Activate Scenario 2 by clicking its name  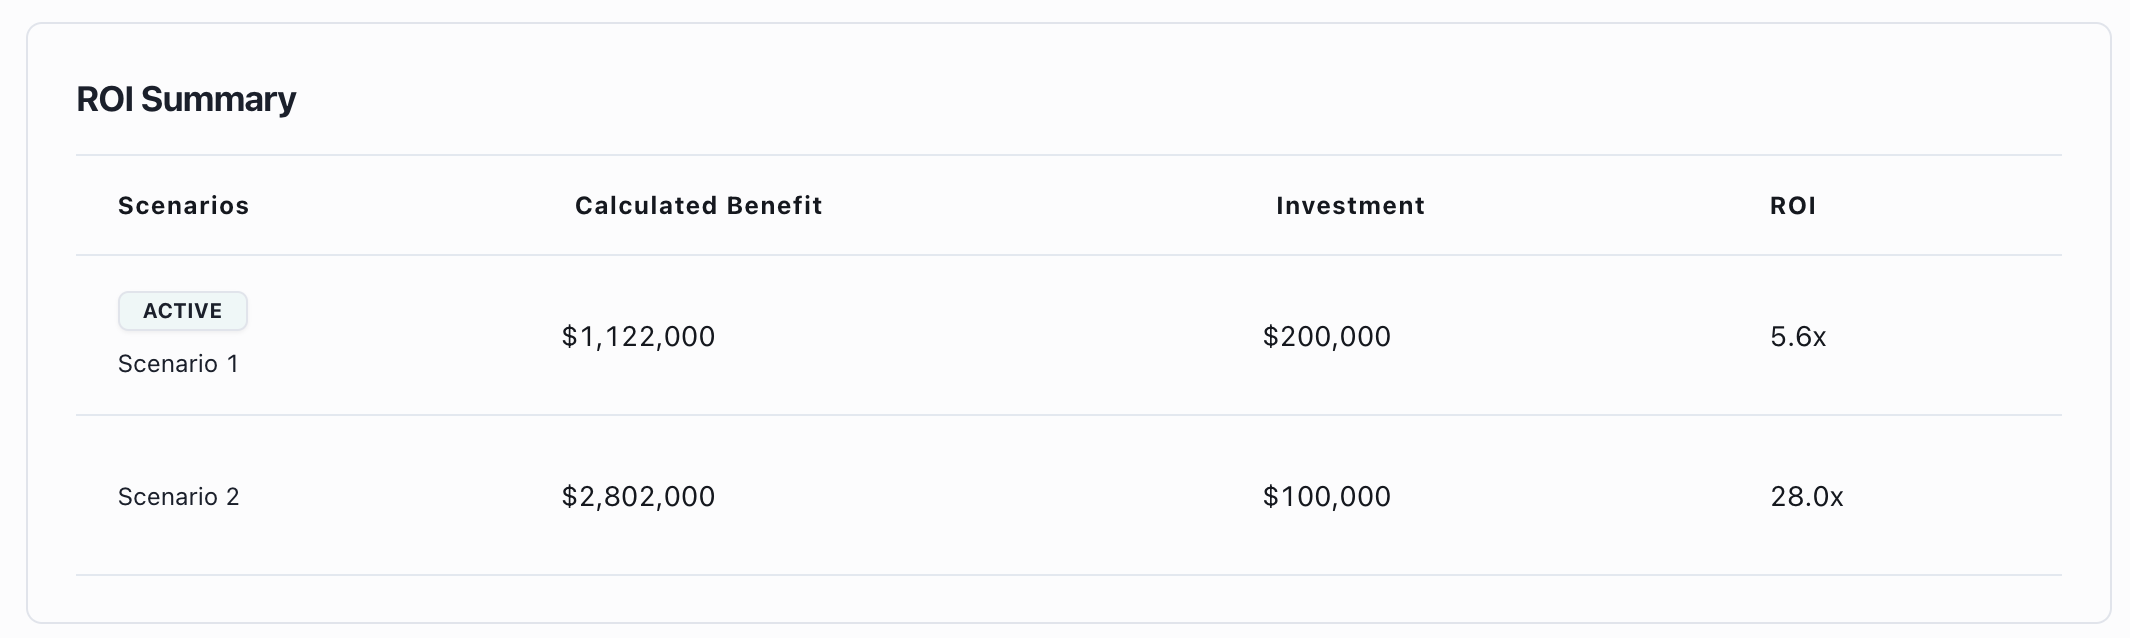[x=178, y=496]
